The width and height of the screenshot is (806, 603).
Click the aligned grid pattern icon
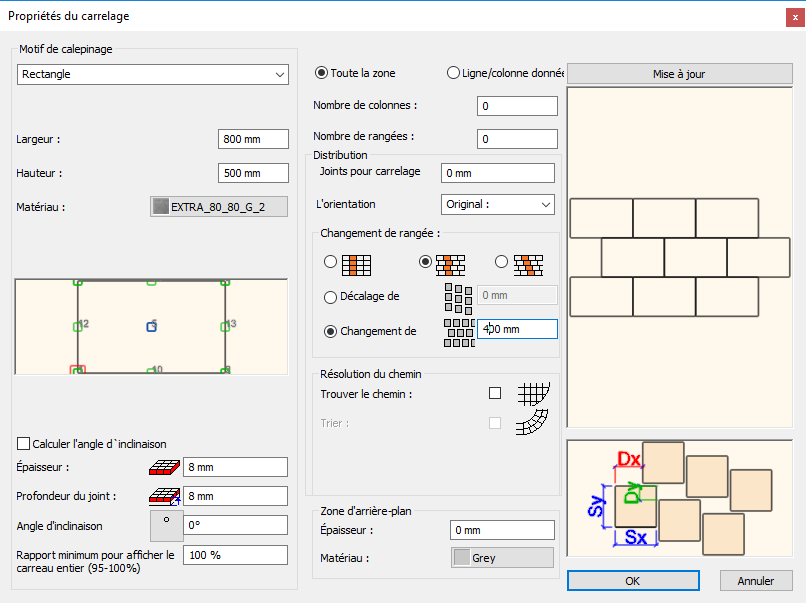(x=356, y=265)
